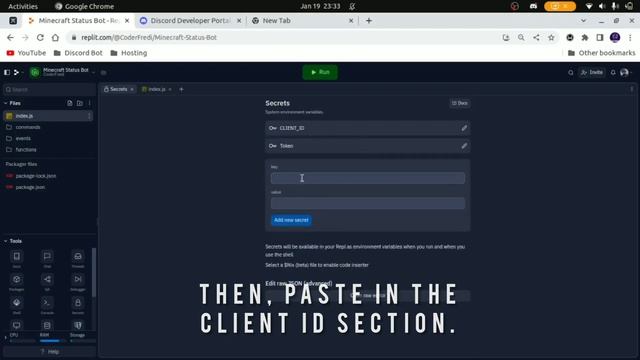Collapse the Tools section chevron
Screen dimensions: 640x360
coord(5,241)
